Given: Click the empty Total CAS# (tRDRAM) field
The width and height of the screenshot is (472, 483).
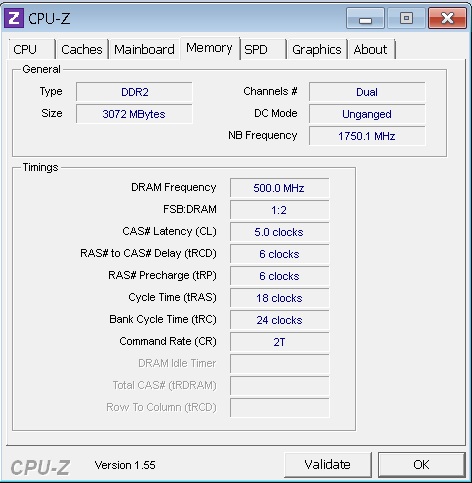Looking at the screenshot, I should pyautogui.click(x=279, y=386).
